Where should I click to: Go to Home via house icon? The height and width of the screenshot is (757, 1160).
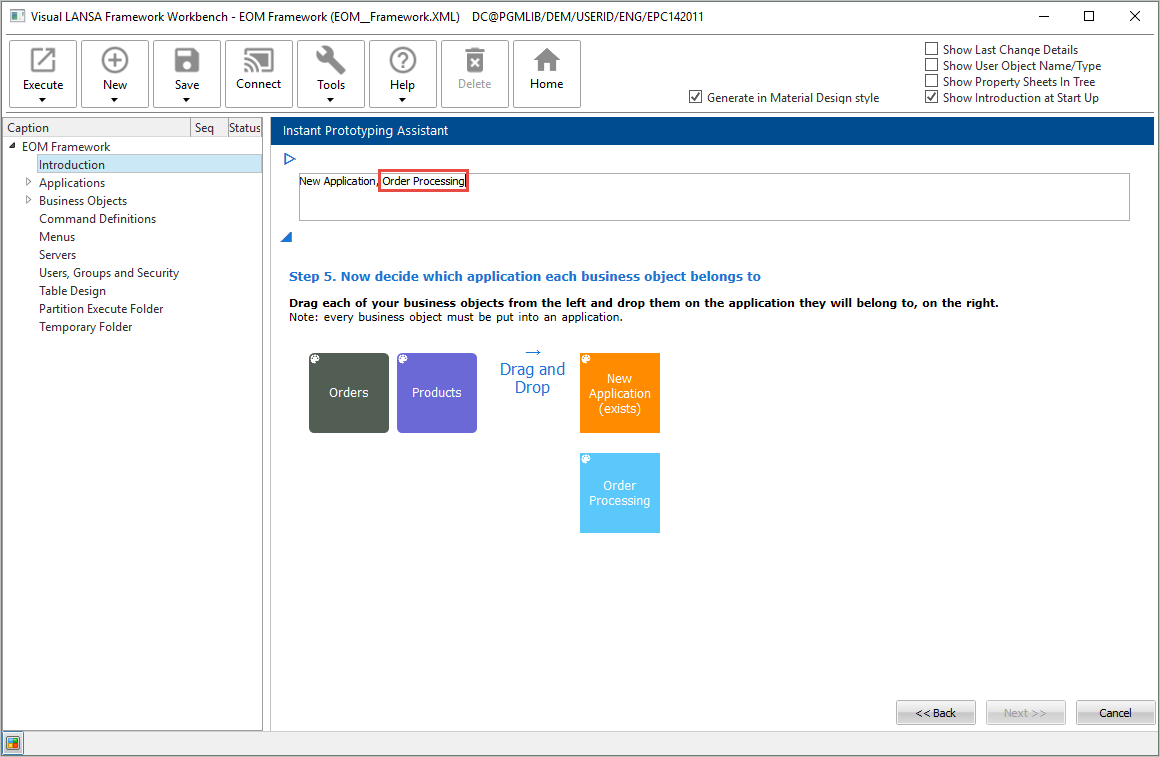pos(547,62)
